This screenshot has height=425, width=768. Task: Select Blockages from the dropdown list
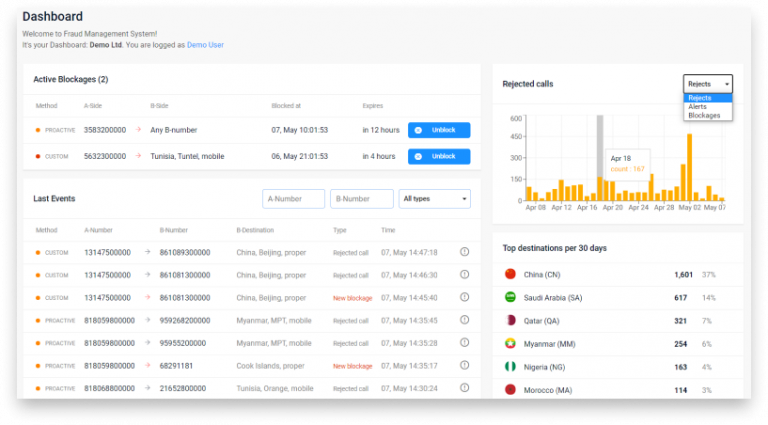coord(703,115)
